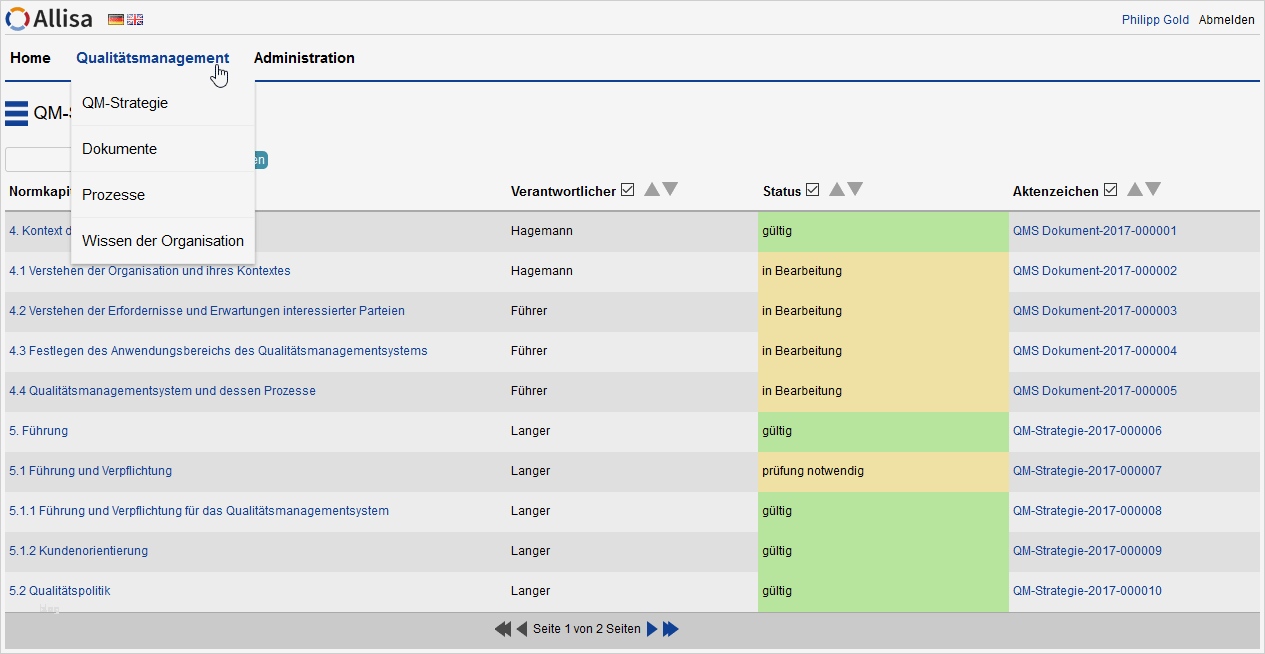
Task: Sort Verantwortlicher column ascending
Action: [x=652, y=189]
